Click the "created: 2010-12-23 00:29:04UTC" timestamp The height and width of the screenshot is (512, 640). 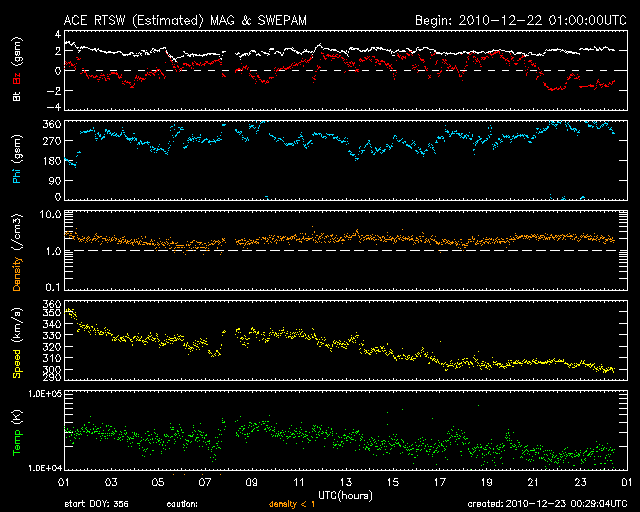pos(547,504)
